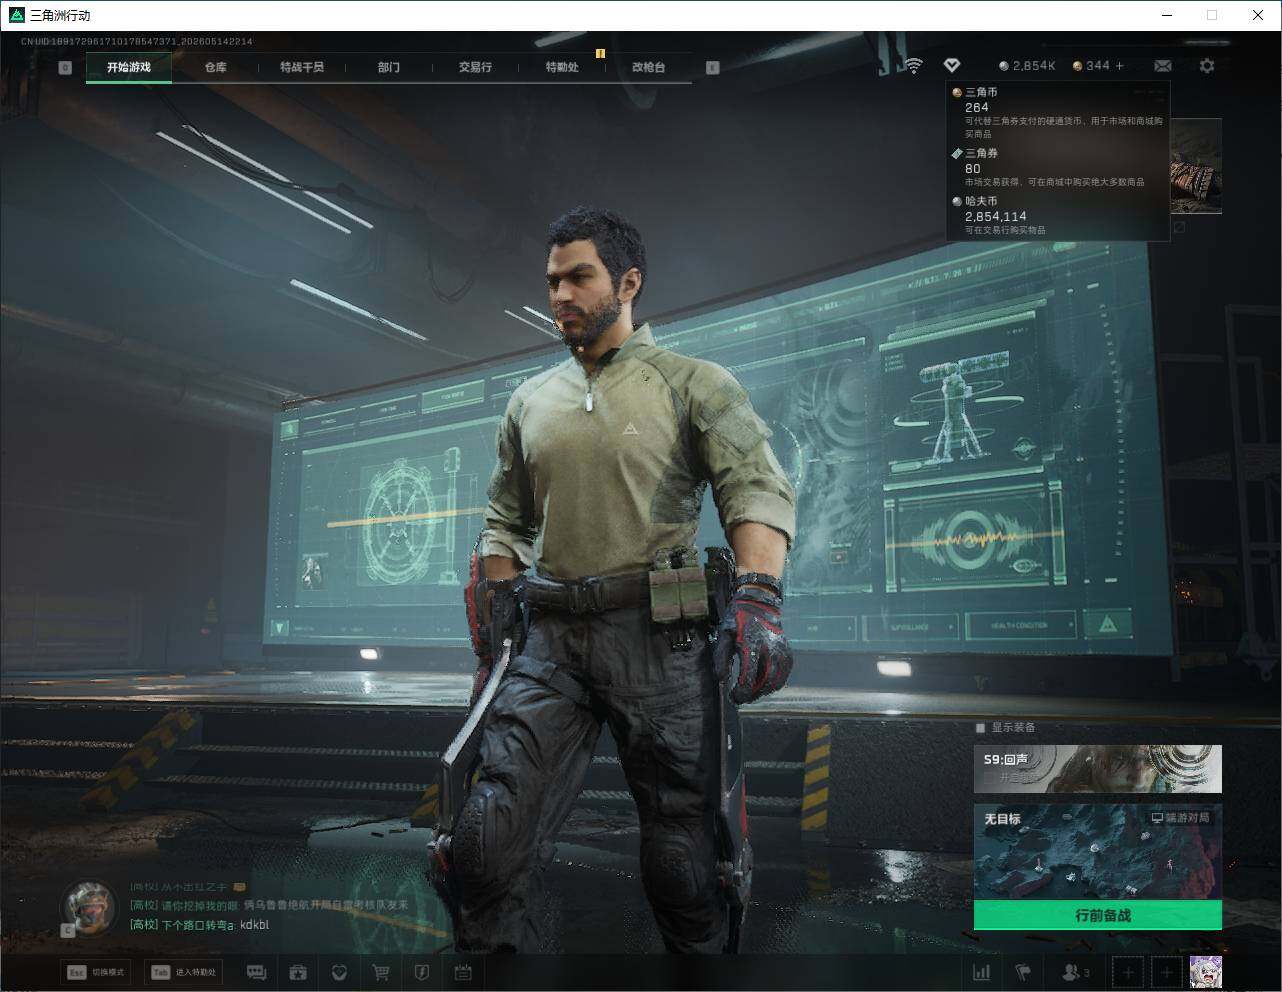Screen dimensions: 1282x992
Task: Click the 2,854K Havoc coin balance
Action: pyautogui.click(x=1028, y=66)
